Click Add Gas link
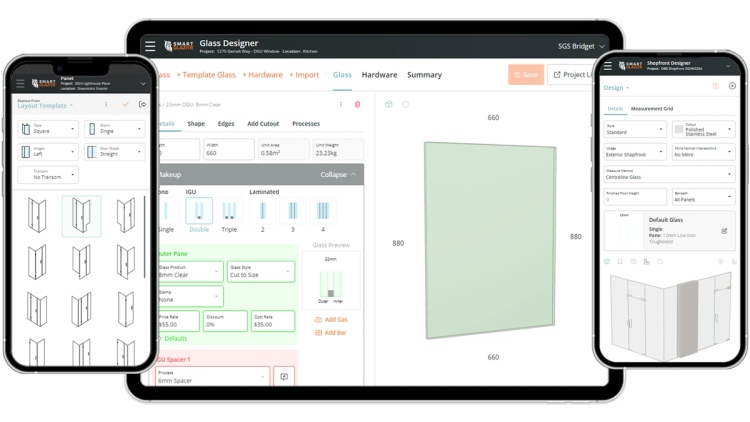The image size is (750, 422). pyautogui.click(x=331, y=320)
